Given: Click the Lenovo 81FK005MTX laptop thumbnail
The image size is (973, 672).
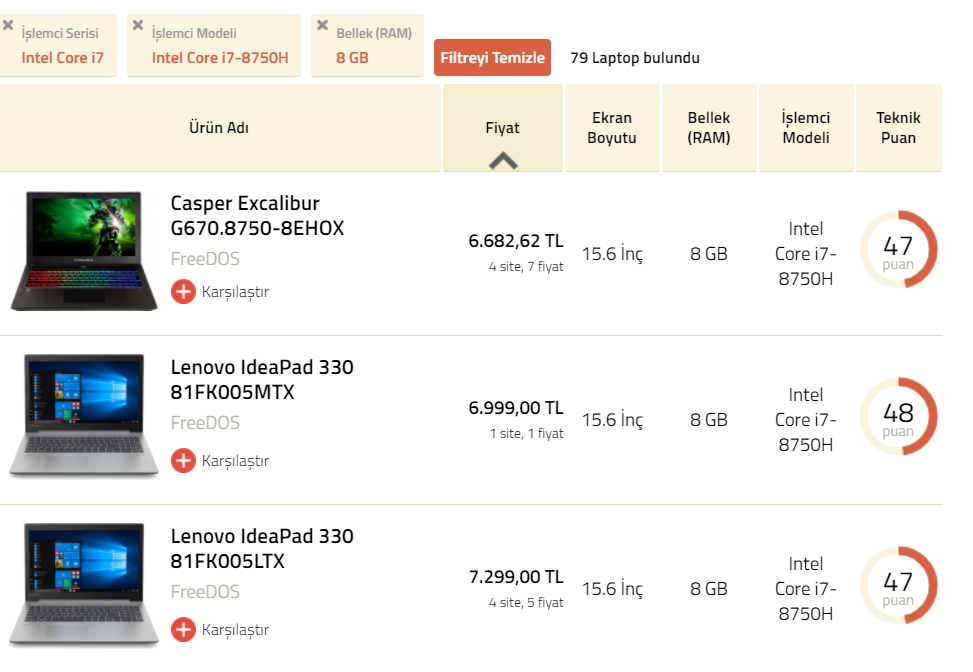Looking at the screenshot, I should click(x=84, y=416).
